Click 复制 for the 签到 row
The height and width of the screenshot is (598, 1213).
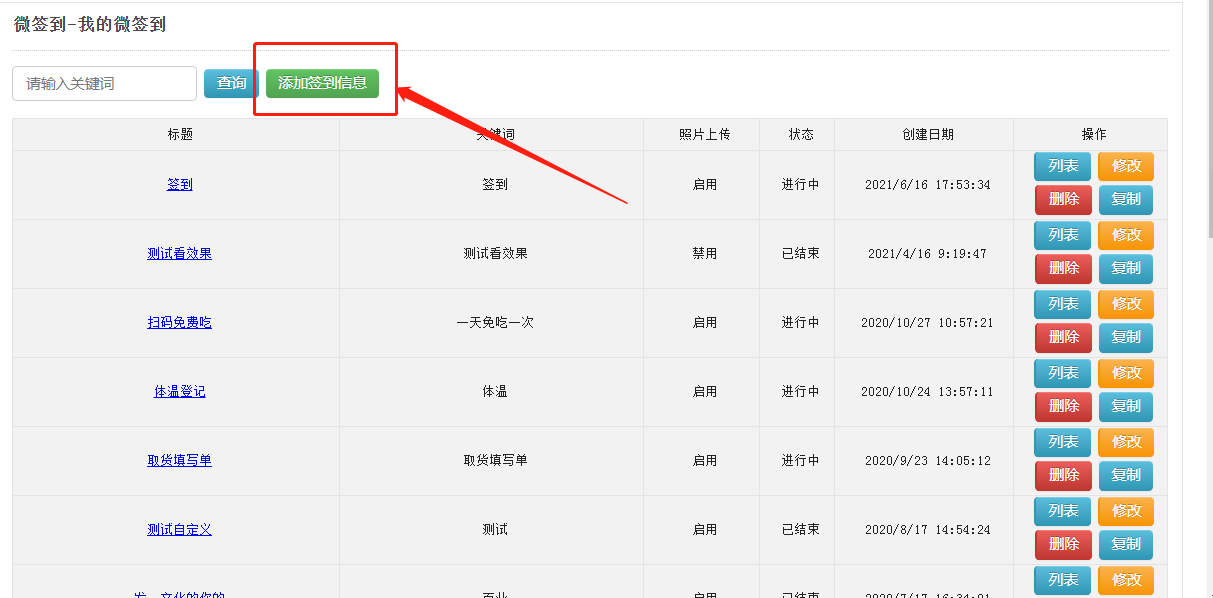point(1126,199)
